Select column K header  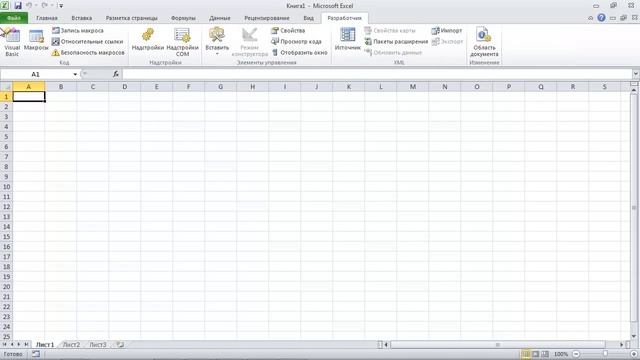349,87
